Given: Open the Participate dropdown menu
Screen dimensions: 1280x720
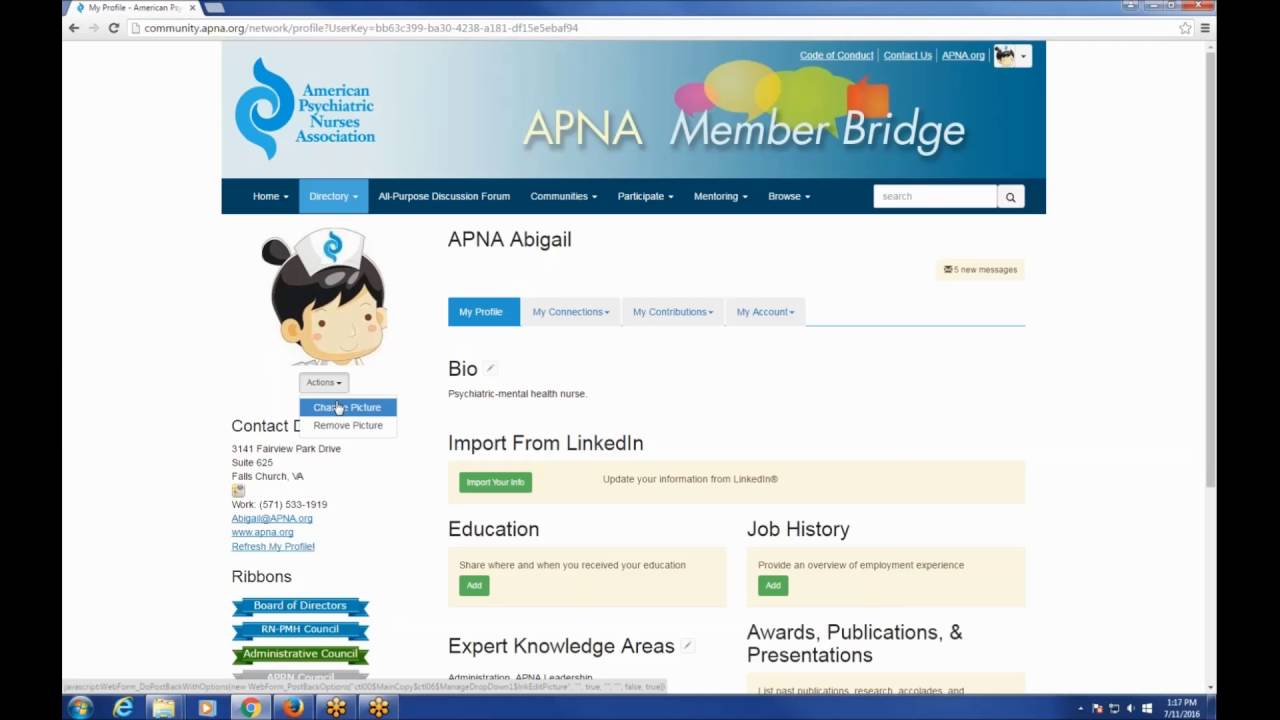Looking at the screenshot, I should 645,197.
